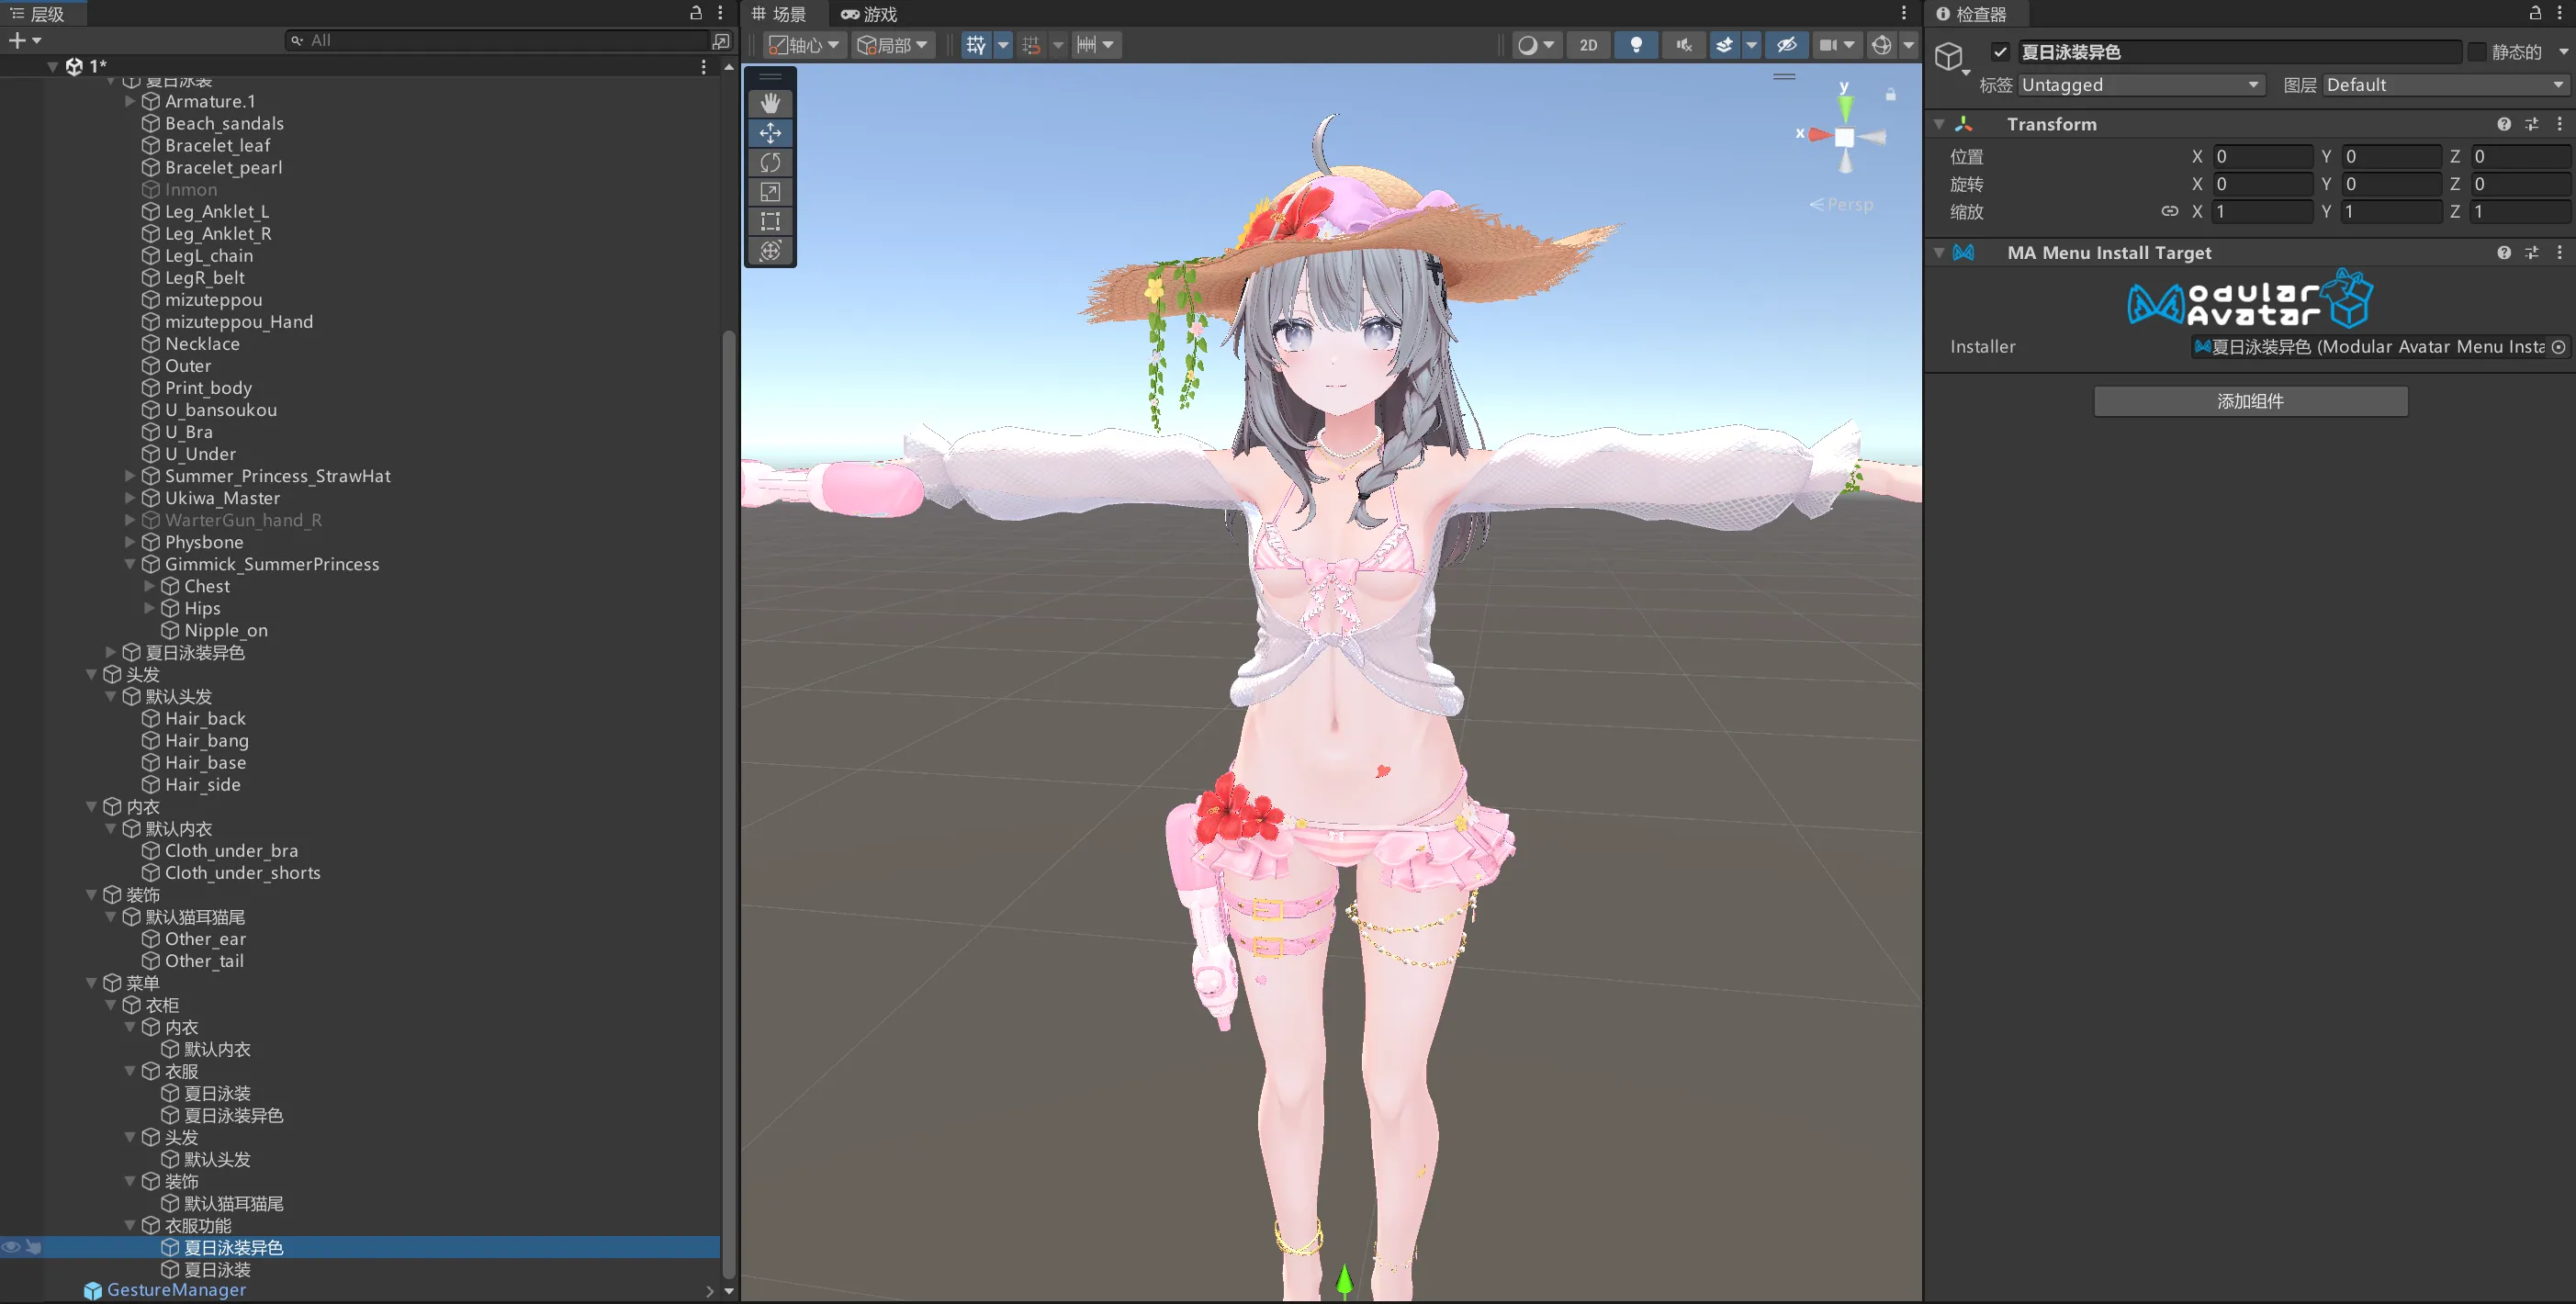Expand the Armature.1 tree node
The height and width of the screenshot is (1304, 2576).
(x=130, y=101)
